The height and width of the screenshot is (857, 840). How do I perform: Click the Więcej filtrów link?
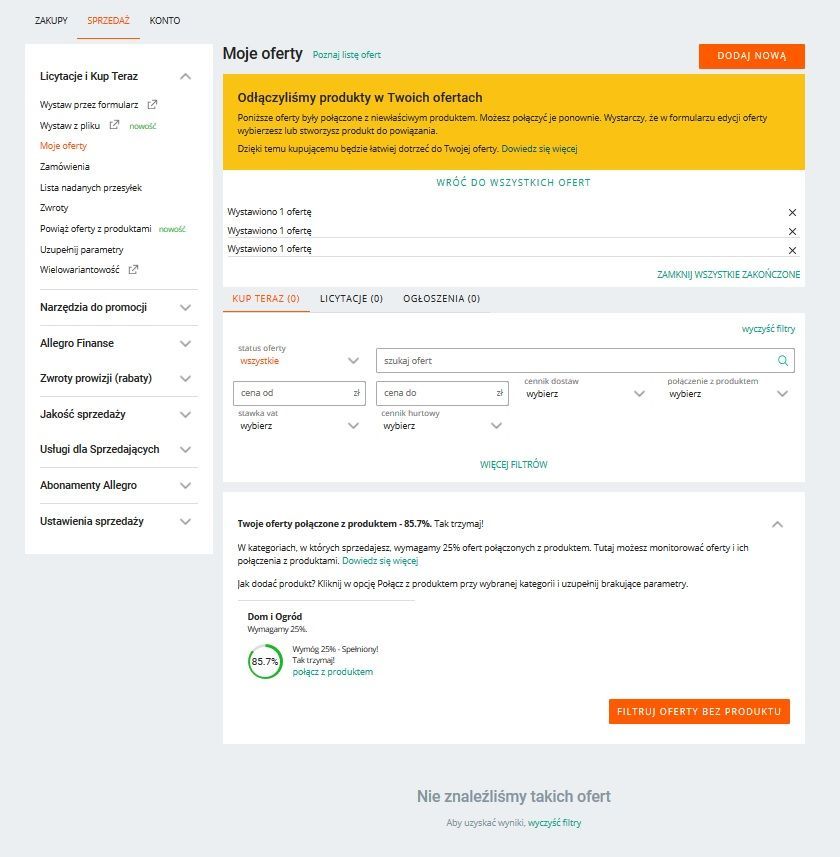point(513,465)
